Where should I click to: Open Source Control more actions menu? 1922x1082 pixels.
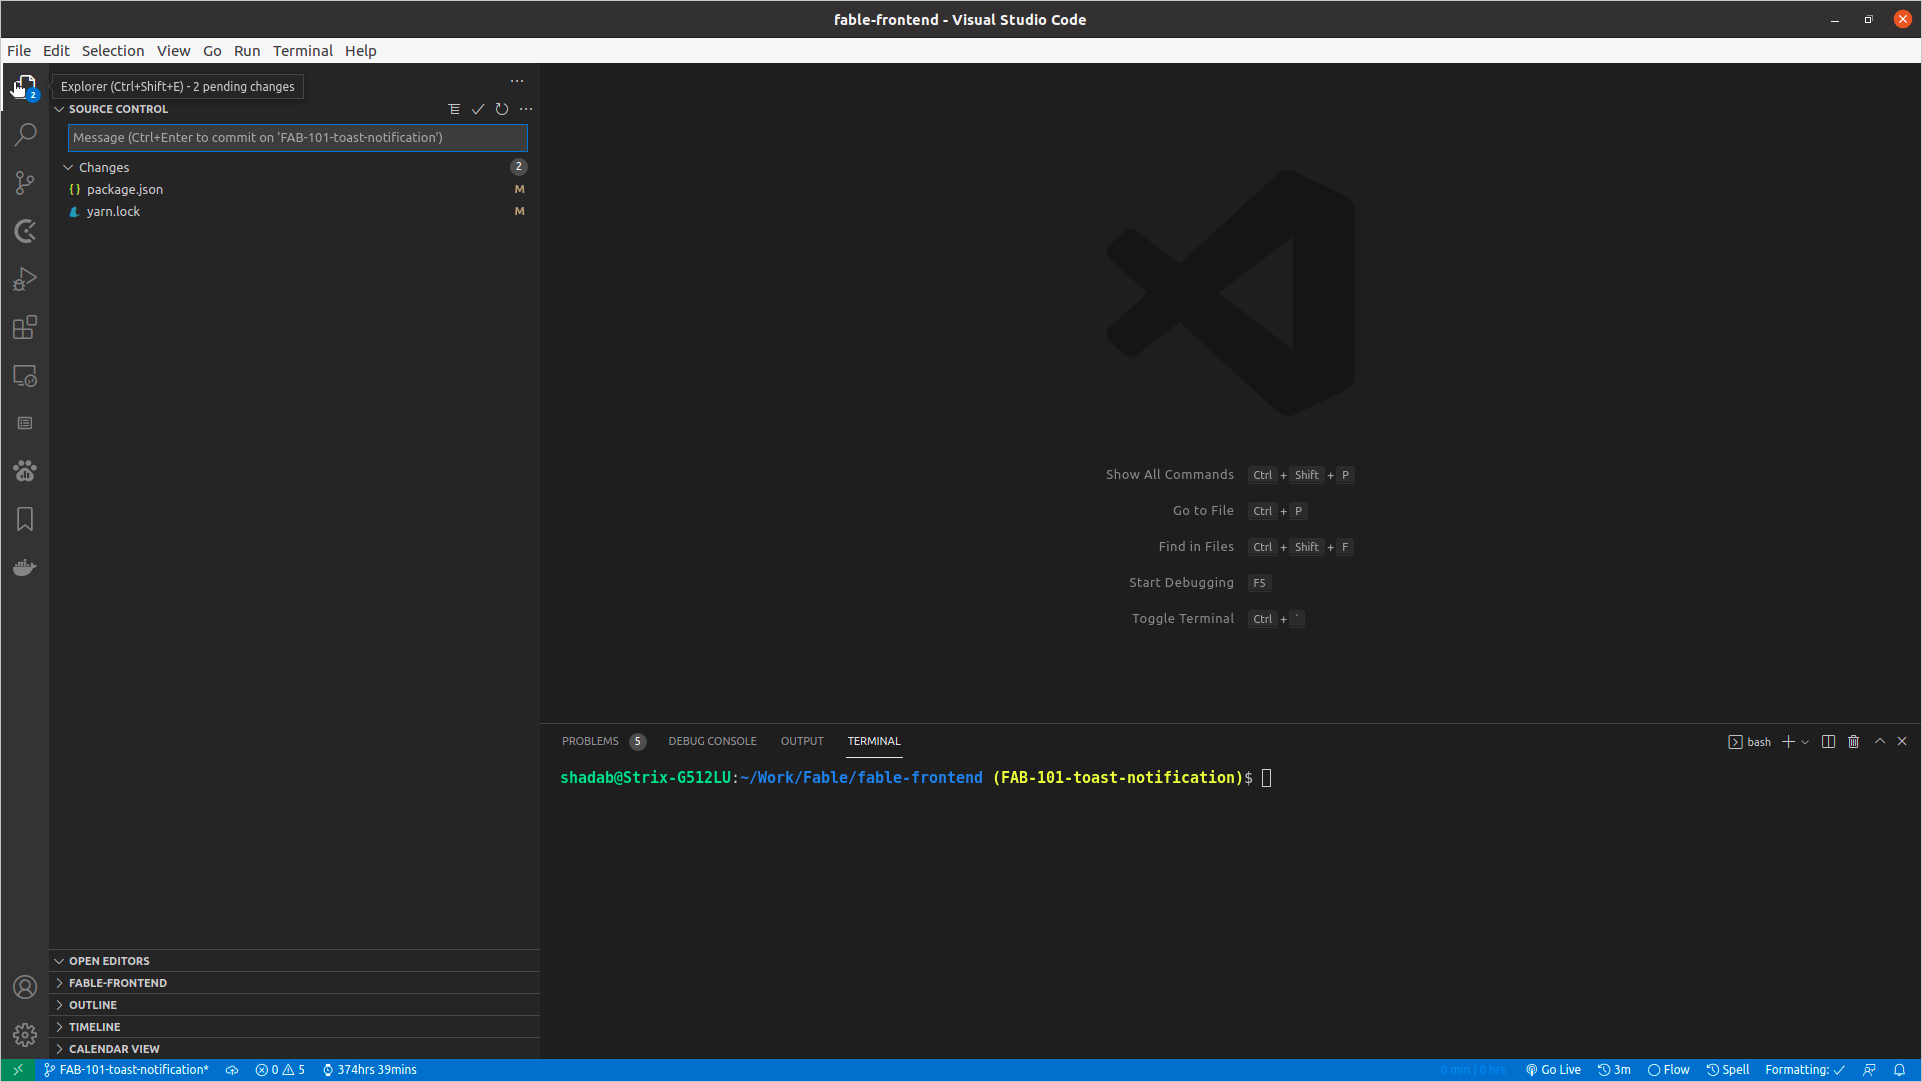[x=526, y=109]
